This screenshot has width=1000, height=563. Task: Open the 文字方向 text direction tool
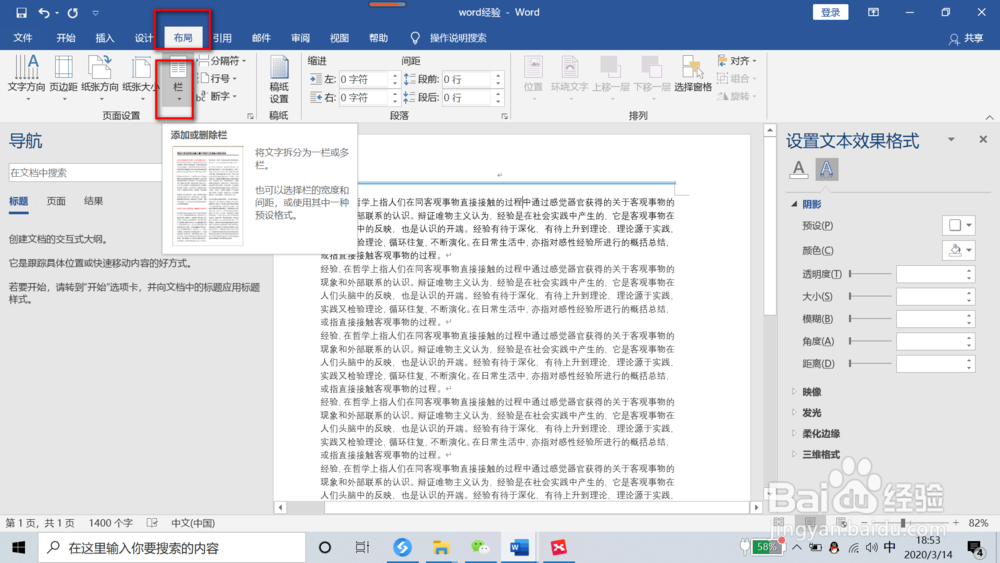[26, 77]
